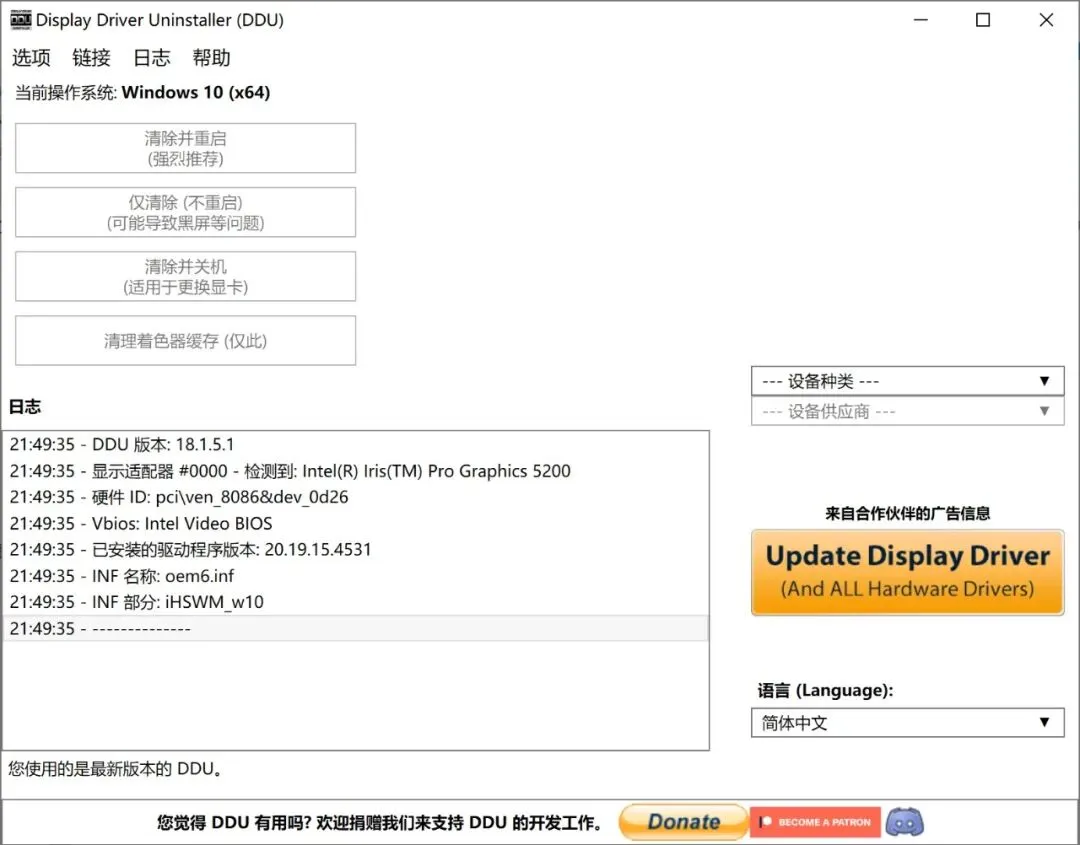This screenshot has height=845, width=1080.
Task: Open the 简体中文 language dropdown
Action: 907,722
